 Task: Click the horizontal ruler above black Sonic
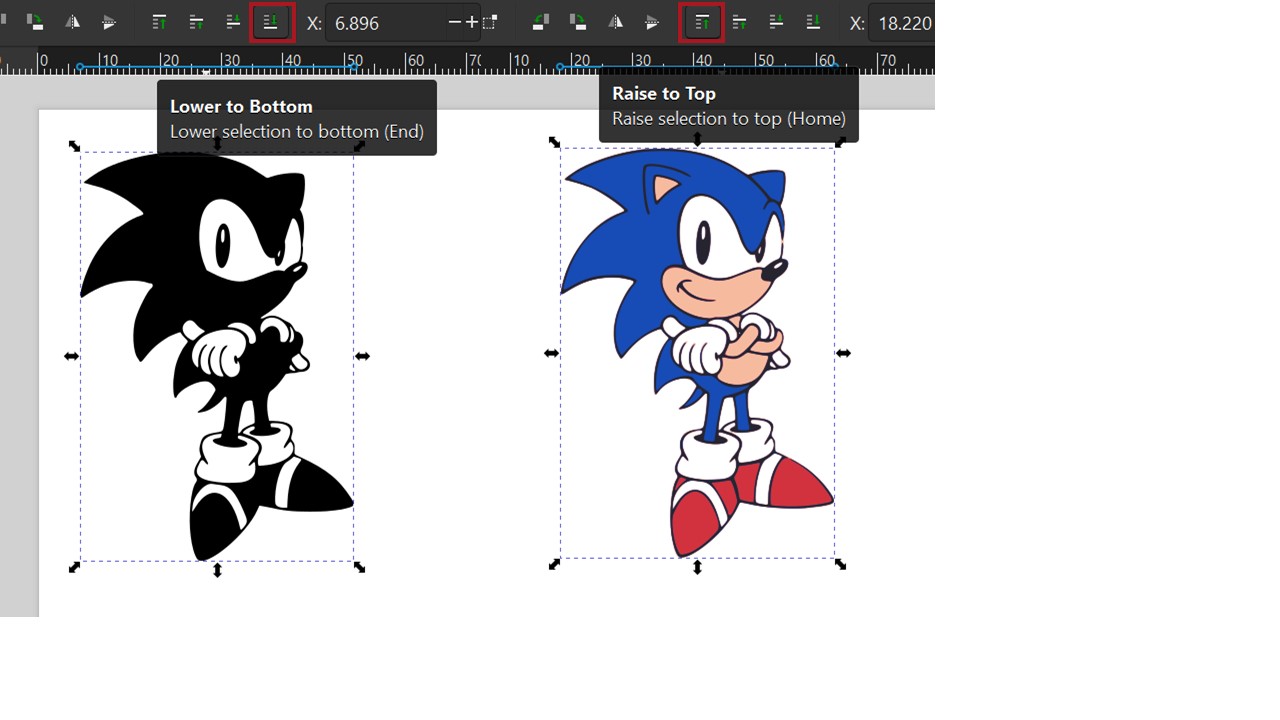pyautogui.click(x=240, y=61)
